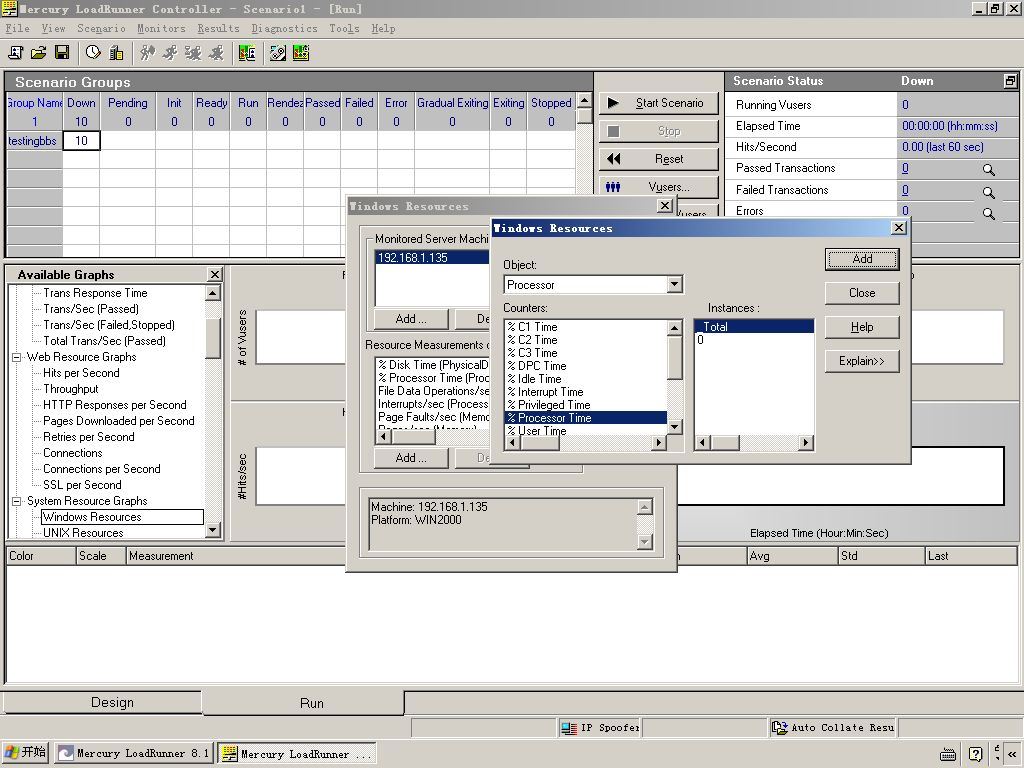
Task: Click the green bar chart toolbar icon
Action: tap(301, 53)
